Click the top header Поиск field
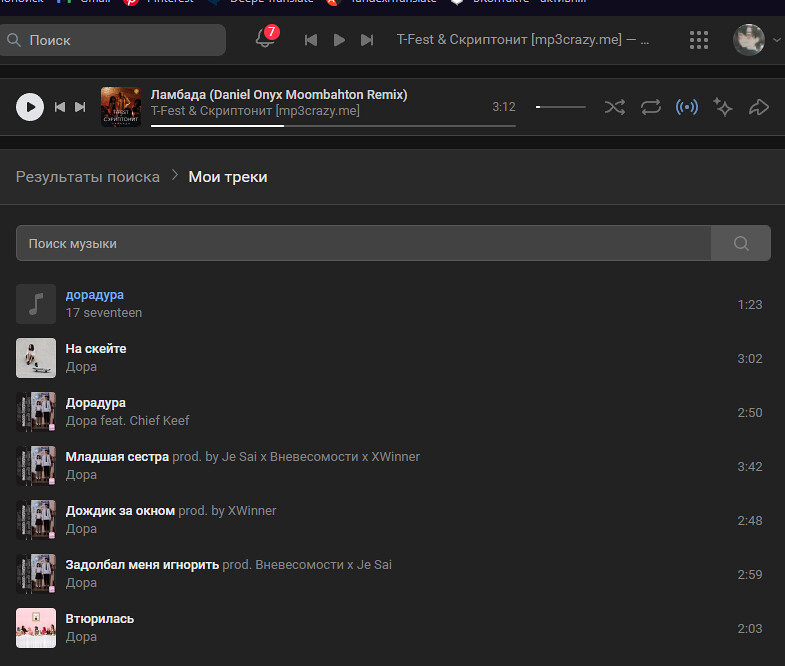This screenshot has height=666, width=785. pos(115,40)
